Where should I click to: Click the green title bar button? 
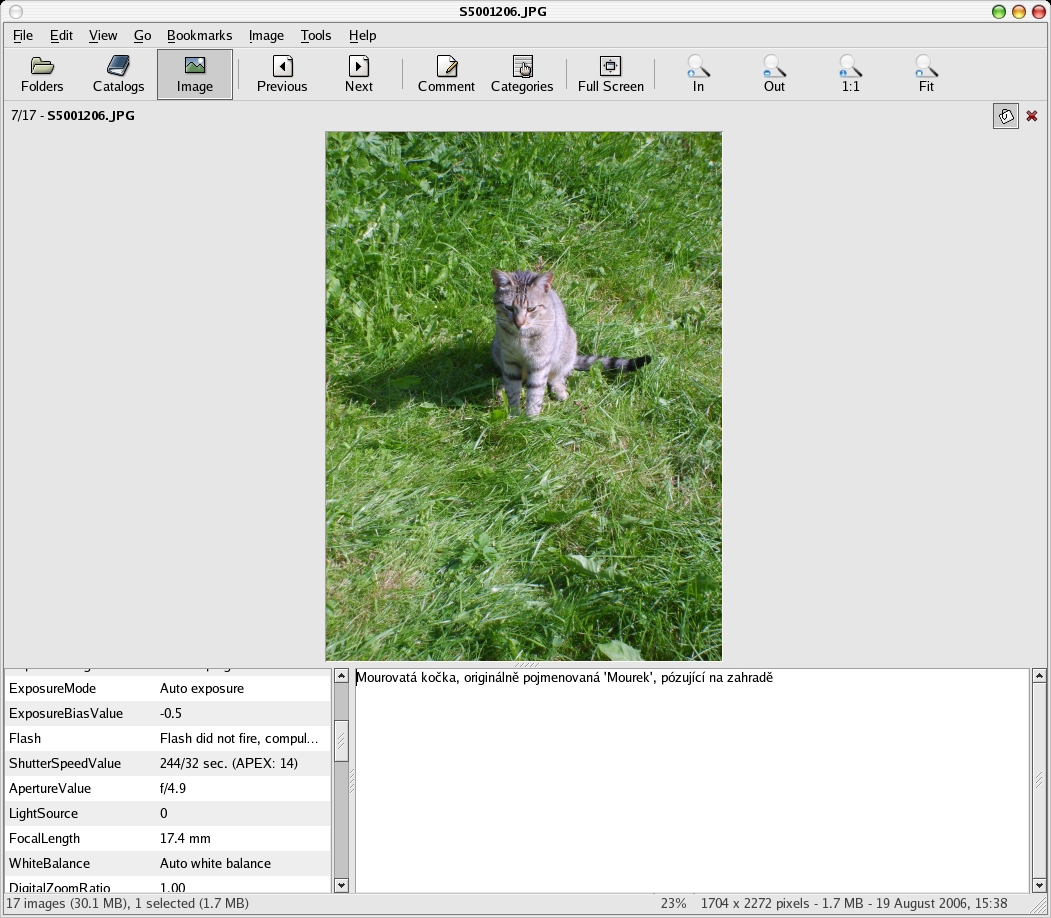tap(999, 11)
